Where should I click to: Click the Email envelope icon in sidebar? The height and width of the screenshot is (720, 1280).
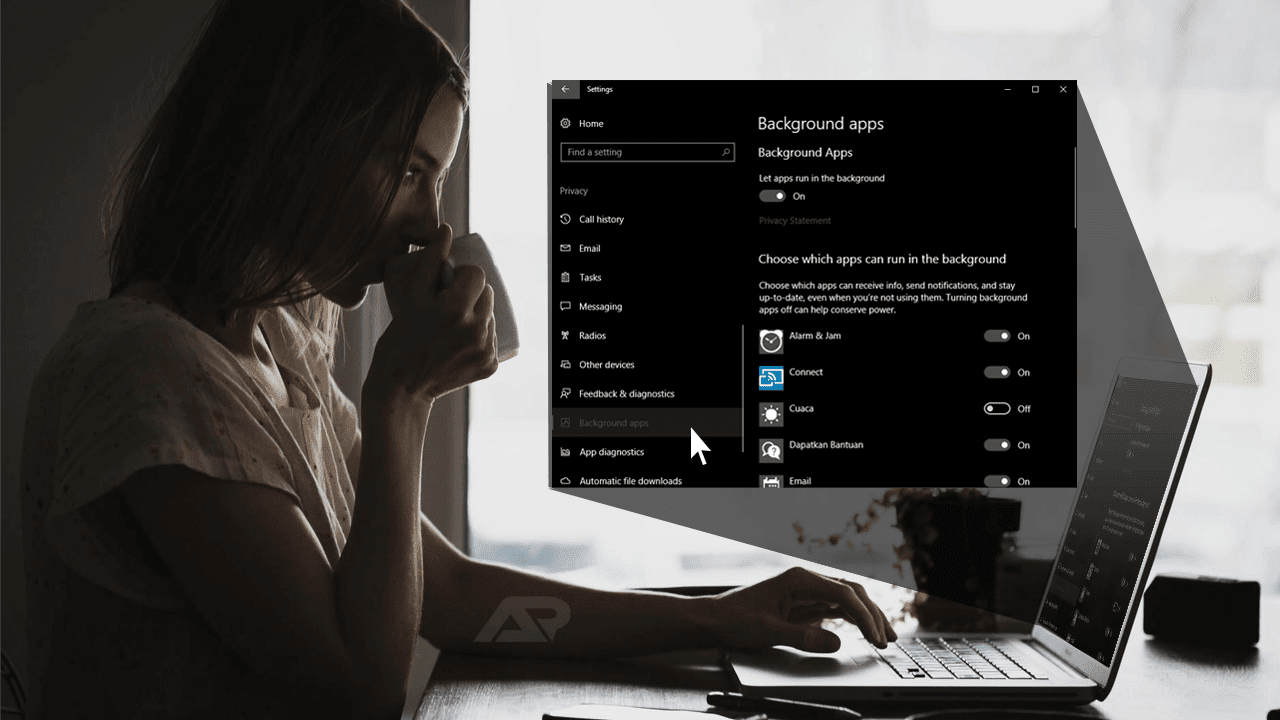click(x=566, y=248)
